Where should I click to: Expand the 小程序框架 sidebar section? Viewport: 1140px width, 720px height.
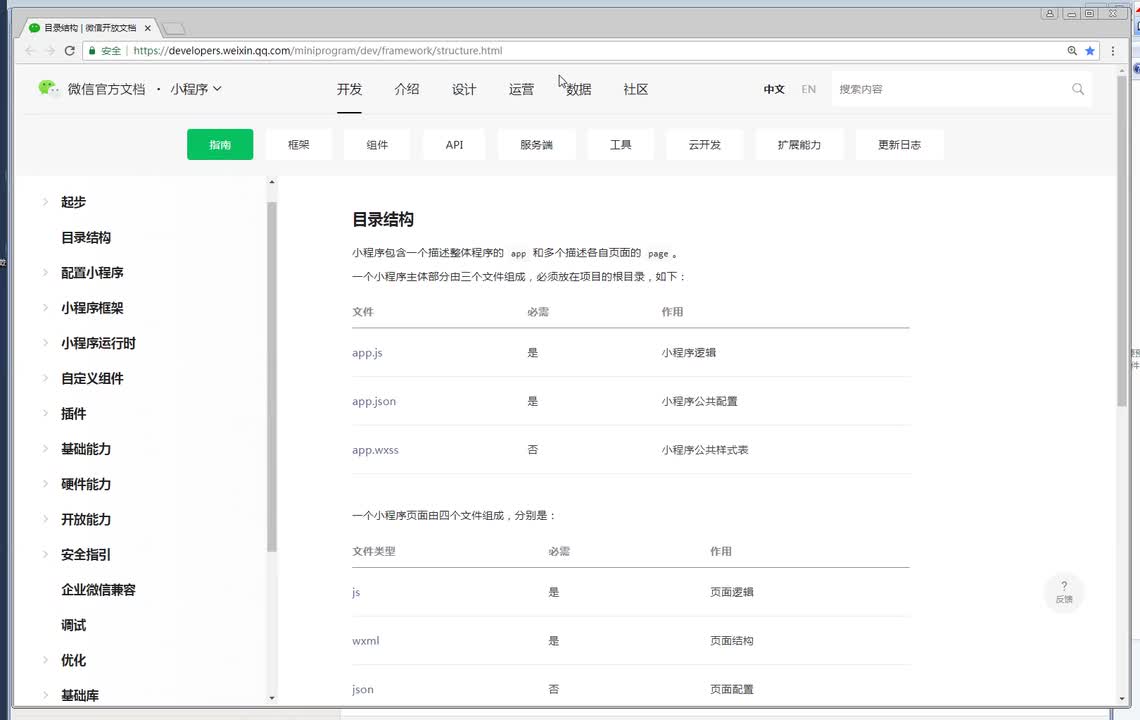click(x=45, y=308)
